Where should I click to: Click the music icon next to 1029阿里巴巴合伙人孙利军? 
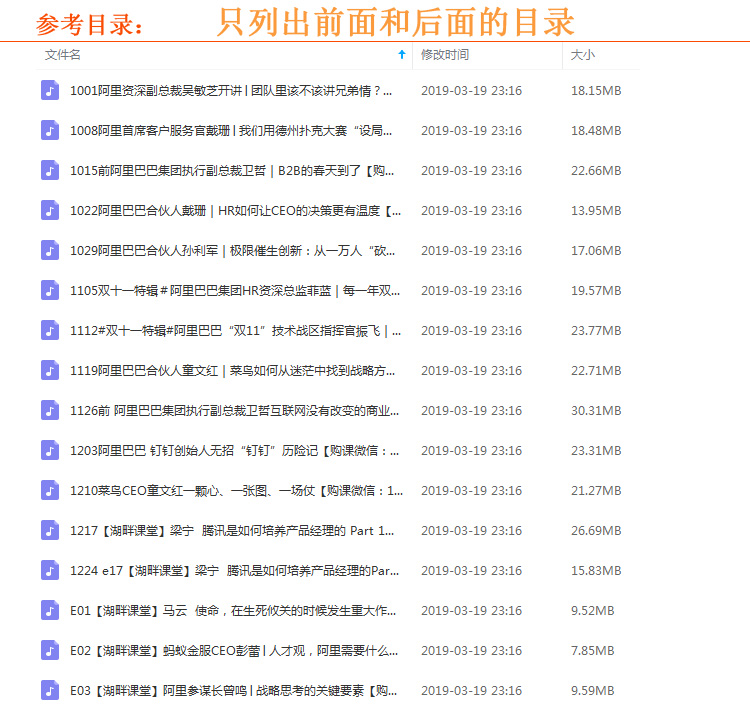[x=50, y=250]
